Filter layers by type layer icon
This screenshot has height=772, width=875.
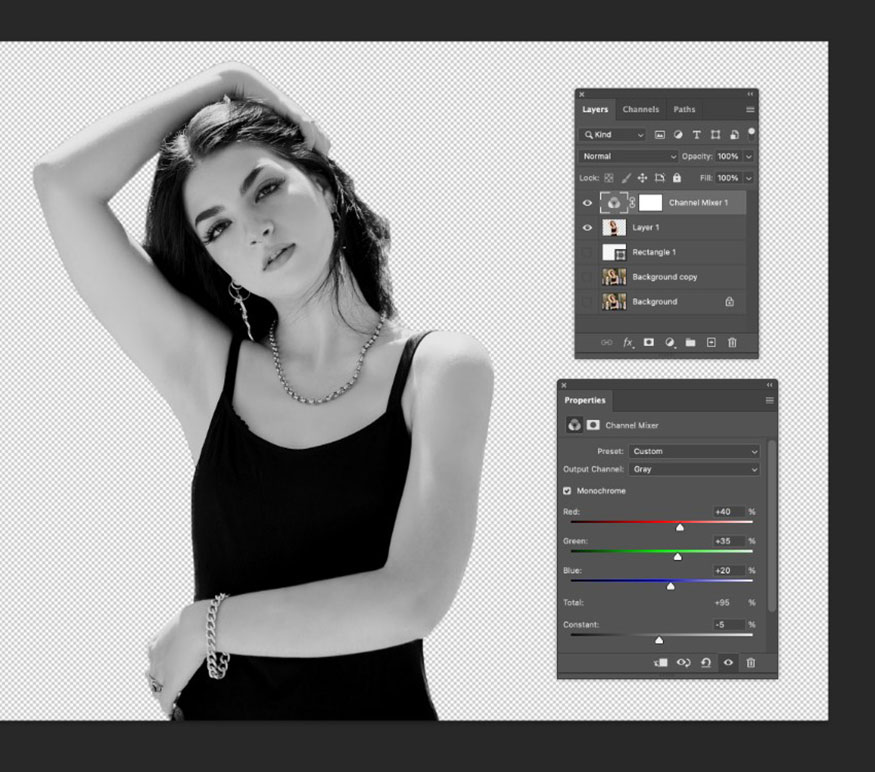[696, 135]
